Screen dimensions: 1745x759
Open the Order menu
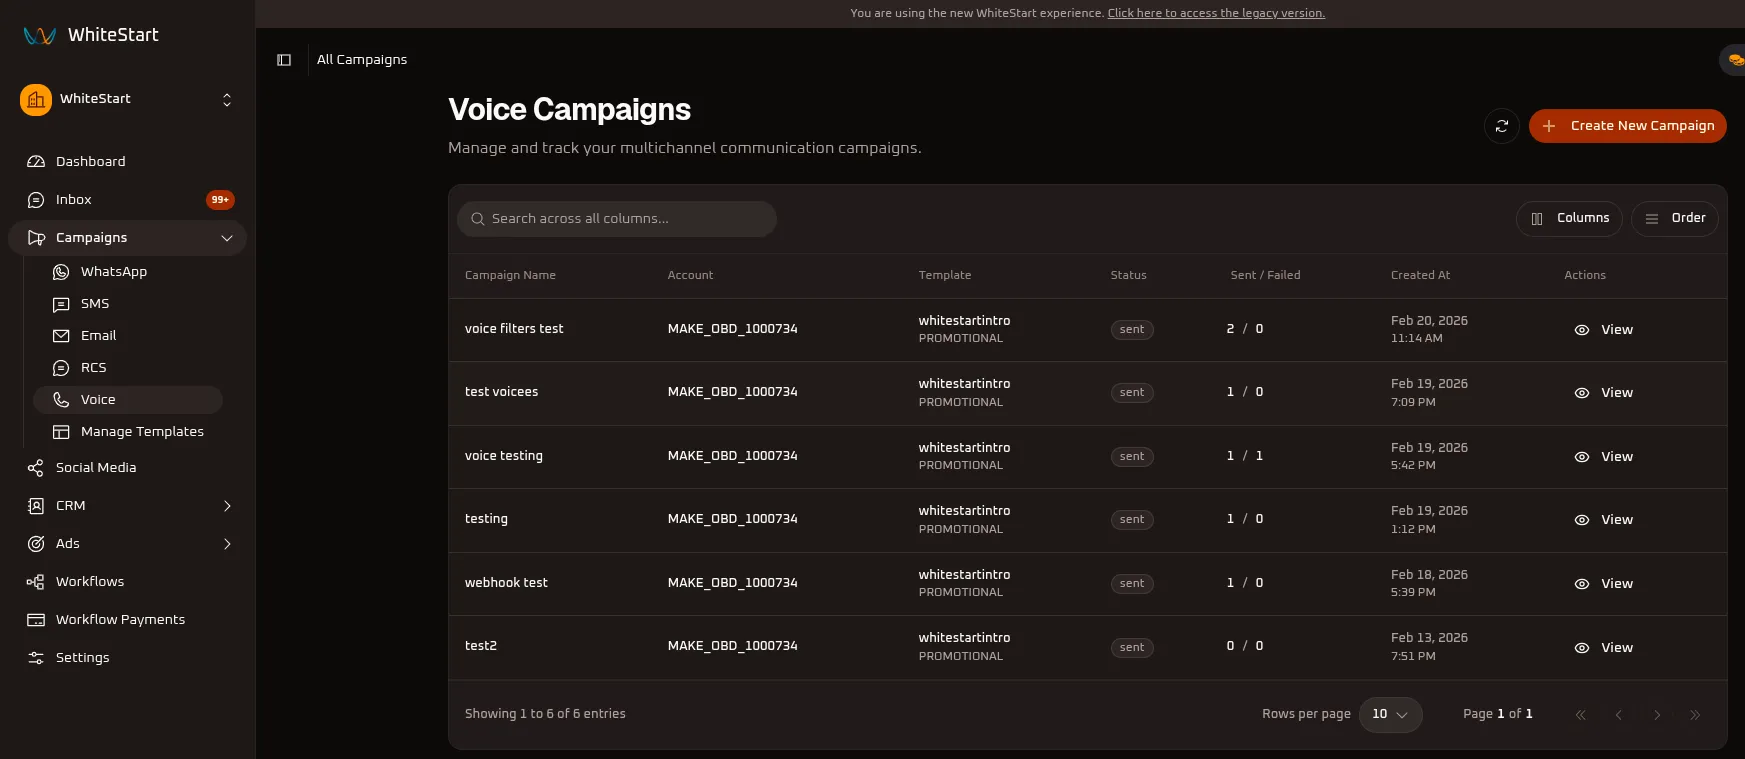1675,218
